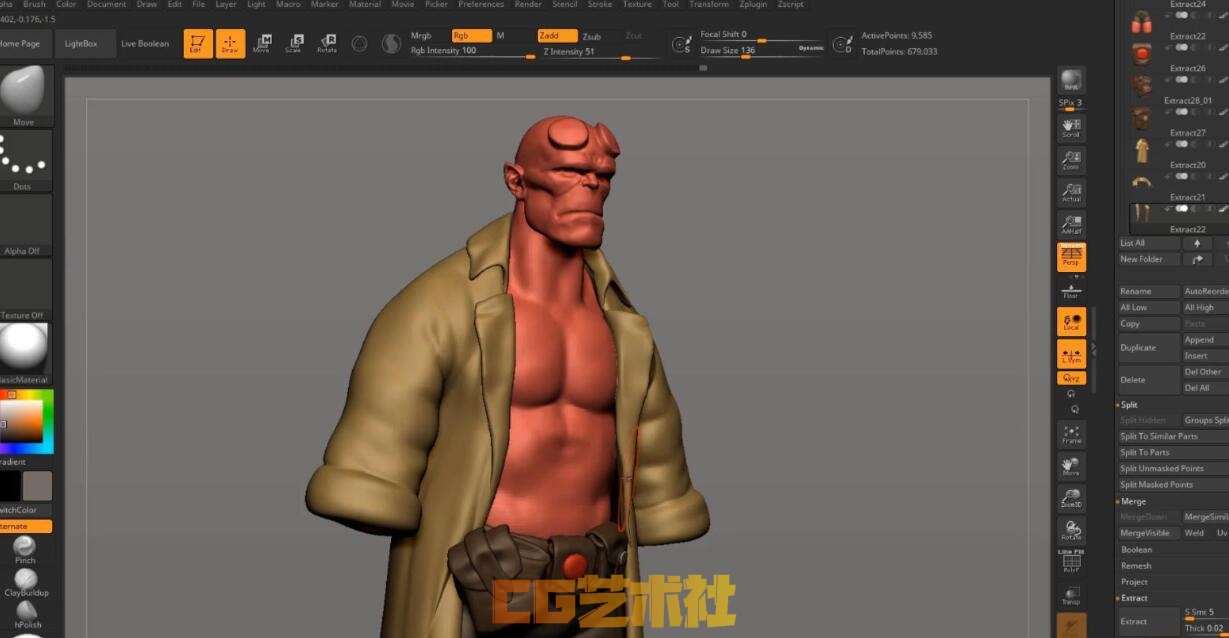Toggle Transp transparency mode

[x=1071, y=595]
